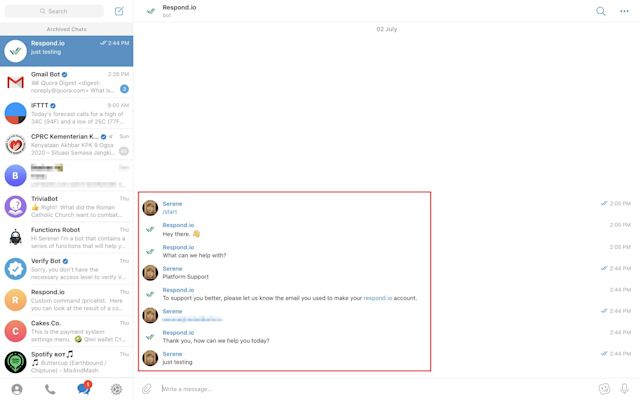
Task: Click the CPRC Kementerian avatar
Action: click(x=16, y=144)
